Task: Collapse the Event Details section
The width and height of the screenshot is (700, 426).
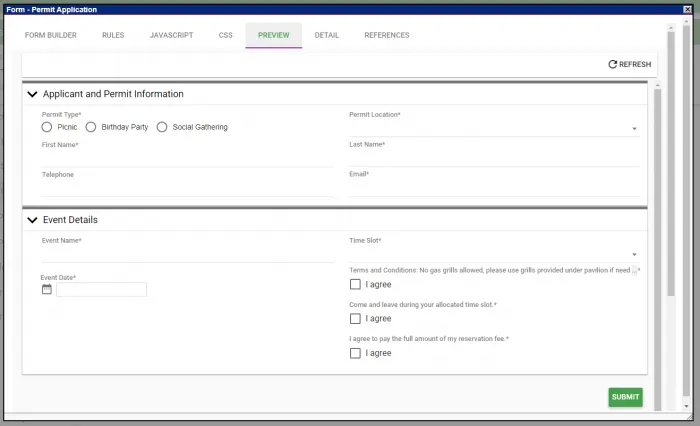Action: click(32, 220)
